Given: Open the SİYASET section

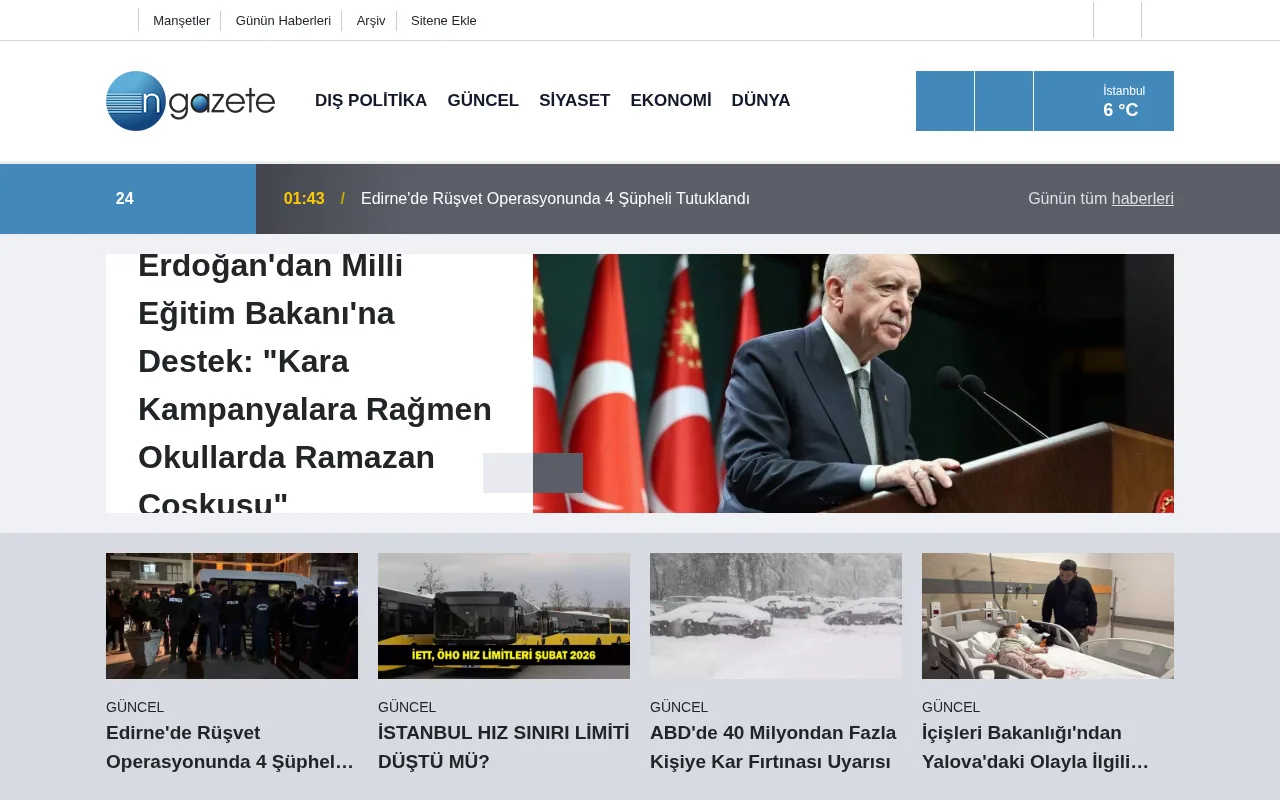Looking at the screenshot, I should coord(574,100).
